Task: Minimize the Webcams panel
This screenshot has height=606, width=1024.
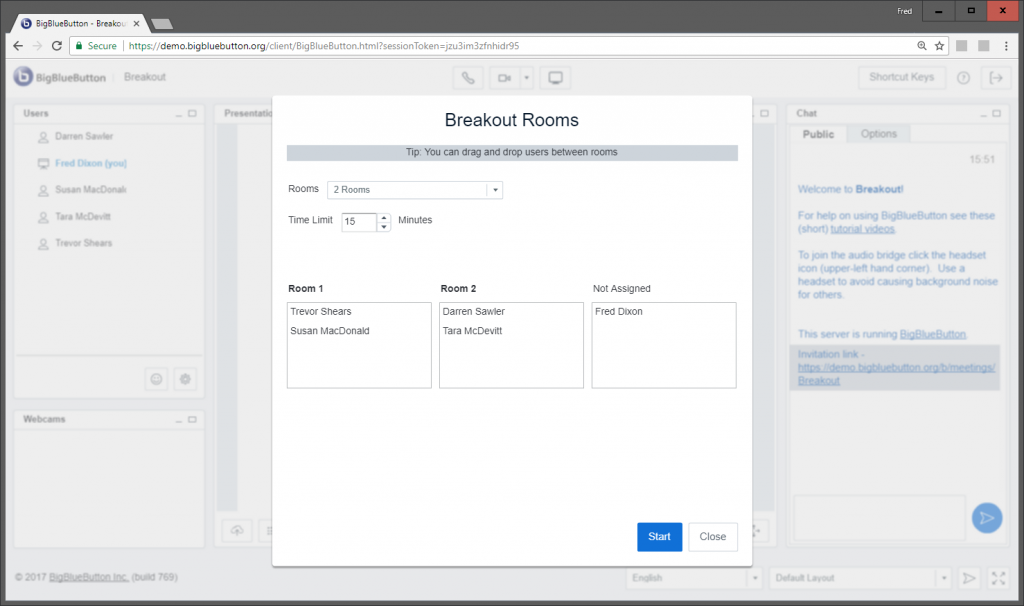Action: [x=179, y=420]
